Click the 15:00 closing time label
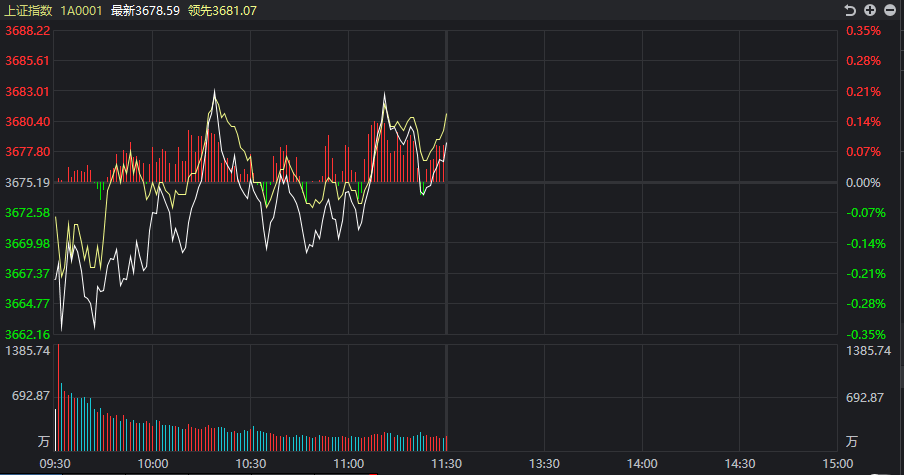 click(x=837, y=464)
